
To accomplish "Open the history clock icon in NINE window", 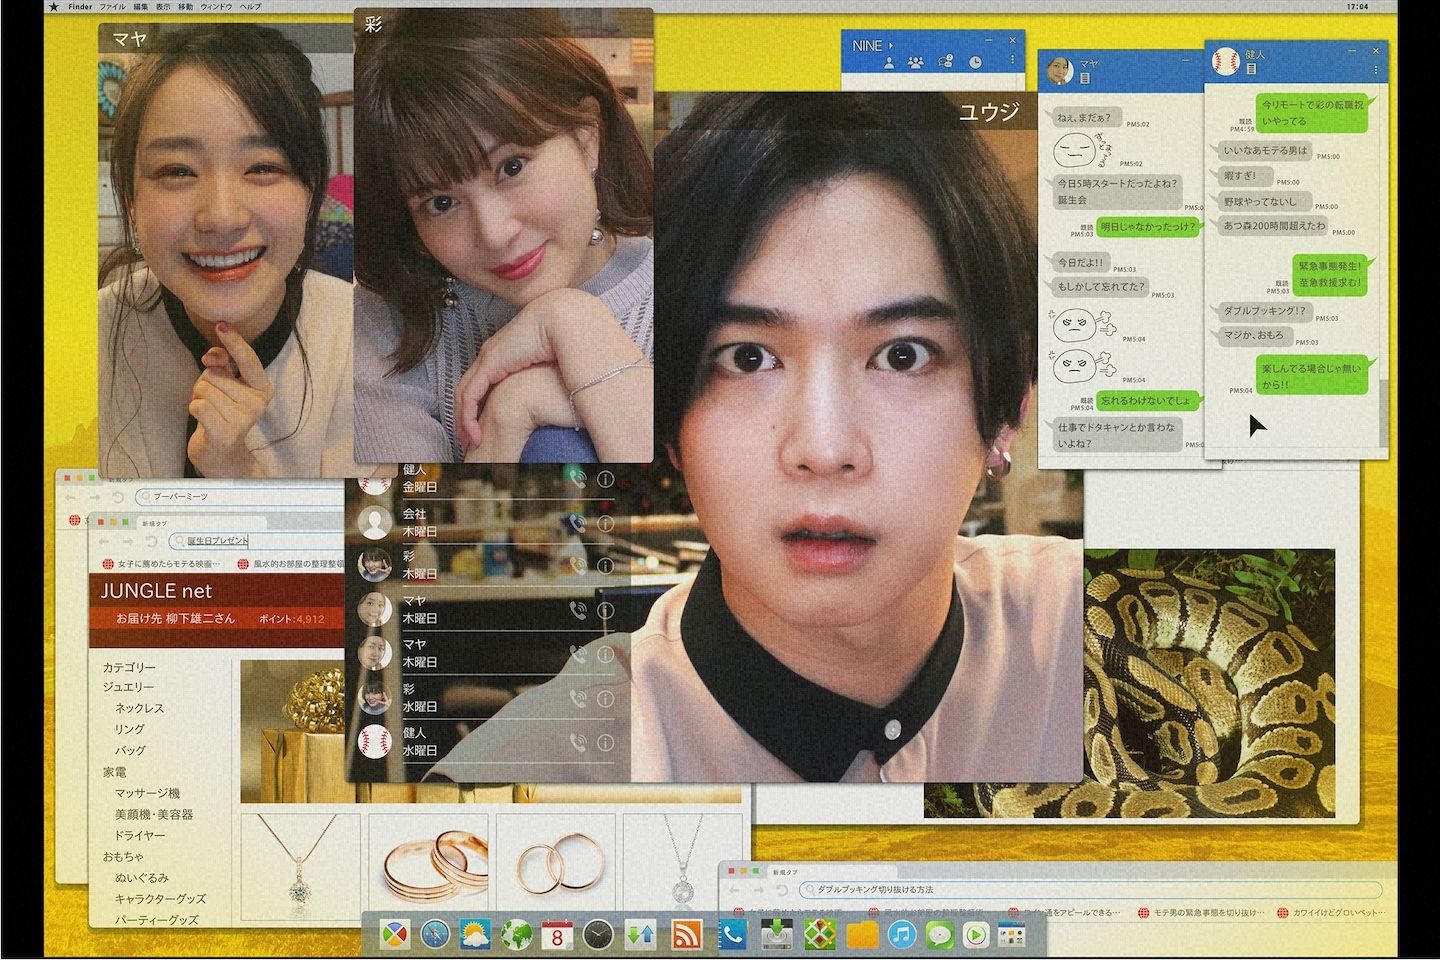I will point(975,62).
